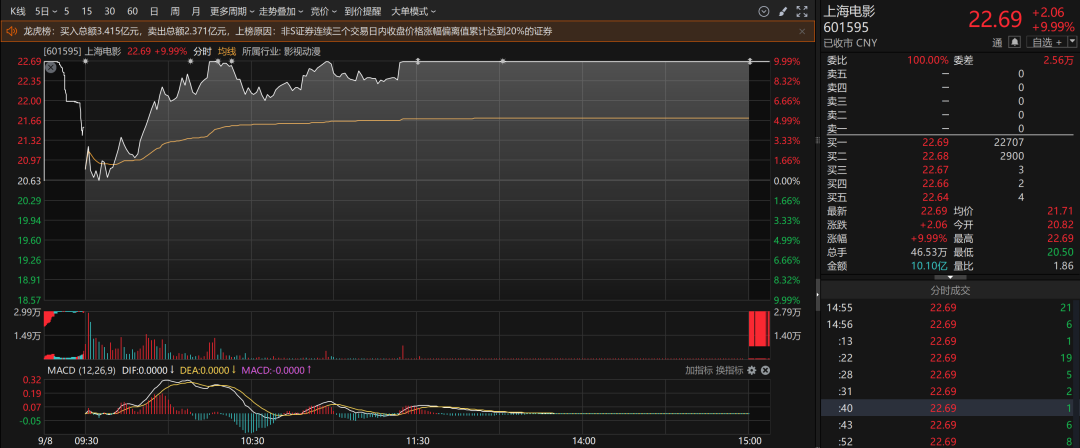Select the brush drawing tool icon

coord(782,12)
